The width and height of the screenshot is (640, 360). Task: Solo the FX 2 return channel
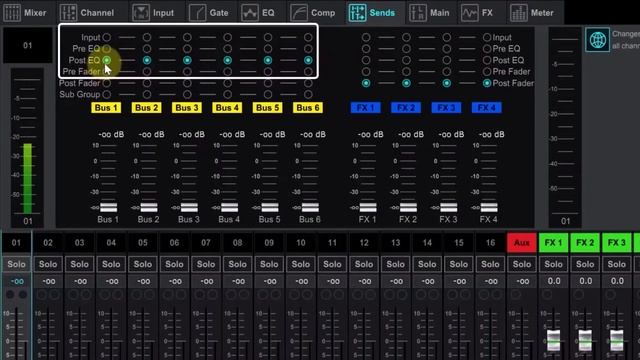coord(585,264)
